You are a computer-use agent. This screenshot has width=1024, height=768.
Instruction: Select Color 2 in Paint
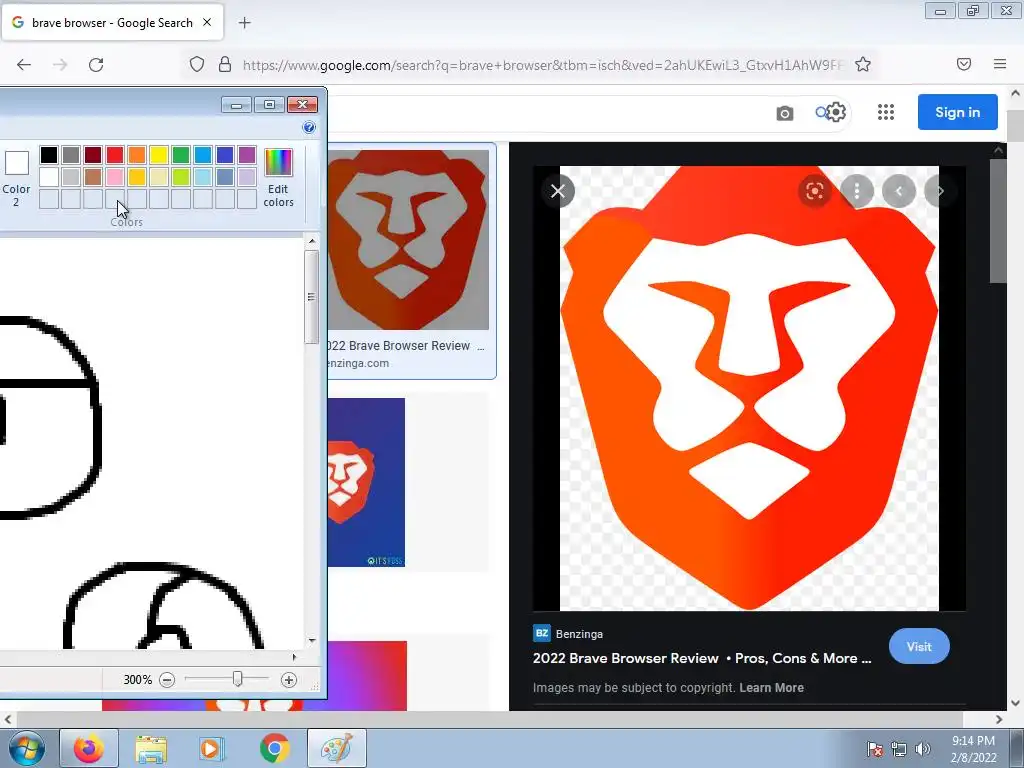[x=16, y=178]
